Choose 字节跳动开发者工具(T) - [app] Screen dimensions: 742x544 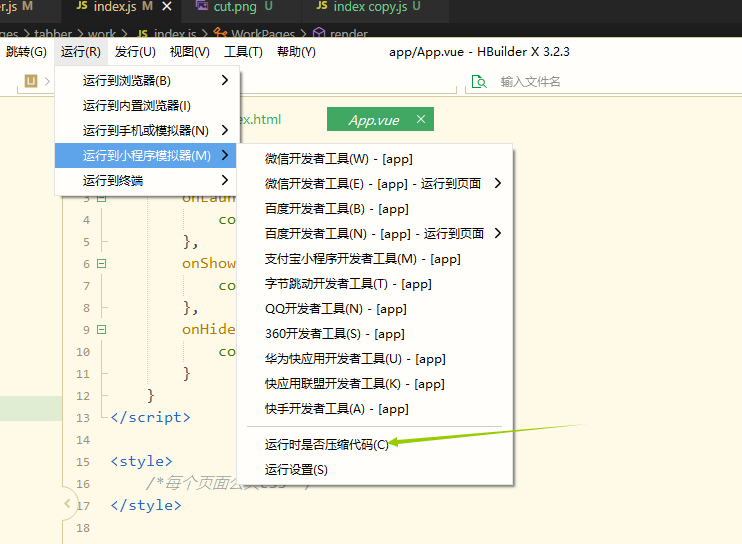pyautogui.click(x=374, y=284)
